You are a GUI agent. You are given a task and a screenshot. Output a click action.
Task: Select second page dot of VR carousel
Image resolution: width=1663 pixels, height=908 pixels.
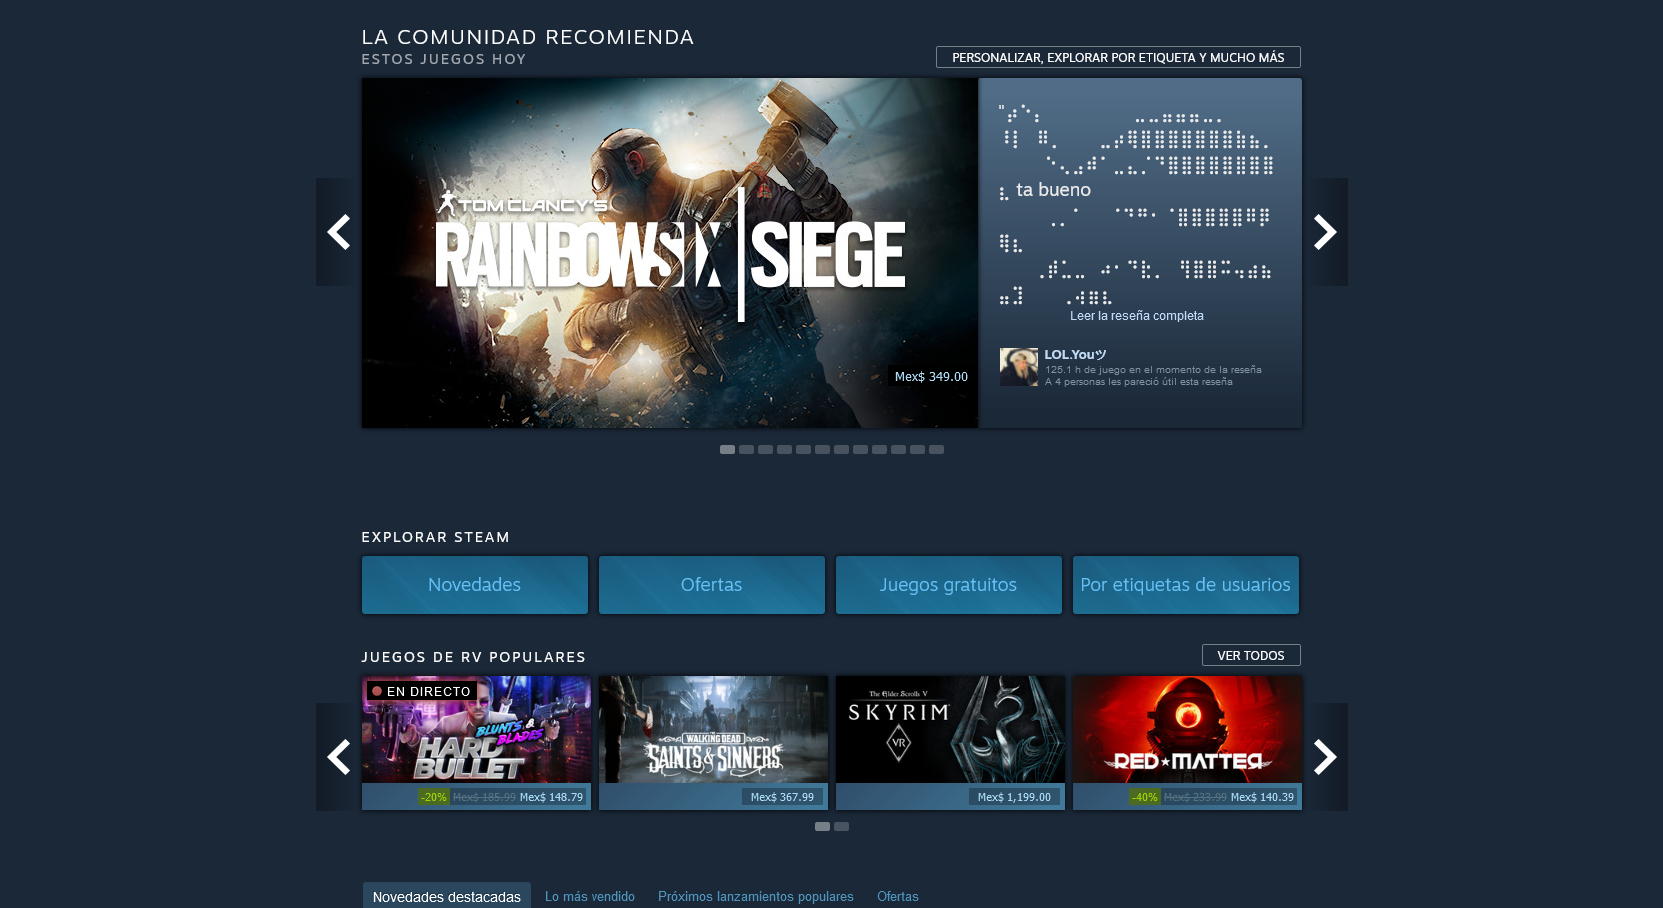842,827
